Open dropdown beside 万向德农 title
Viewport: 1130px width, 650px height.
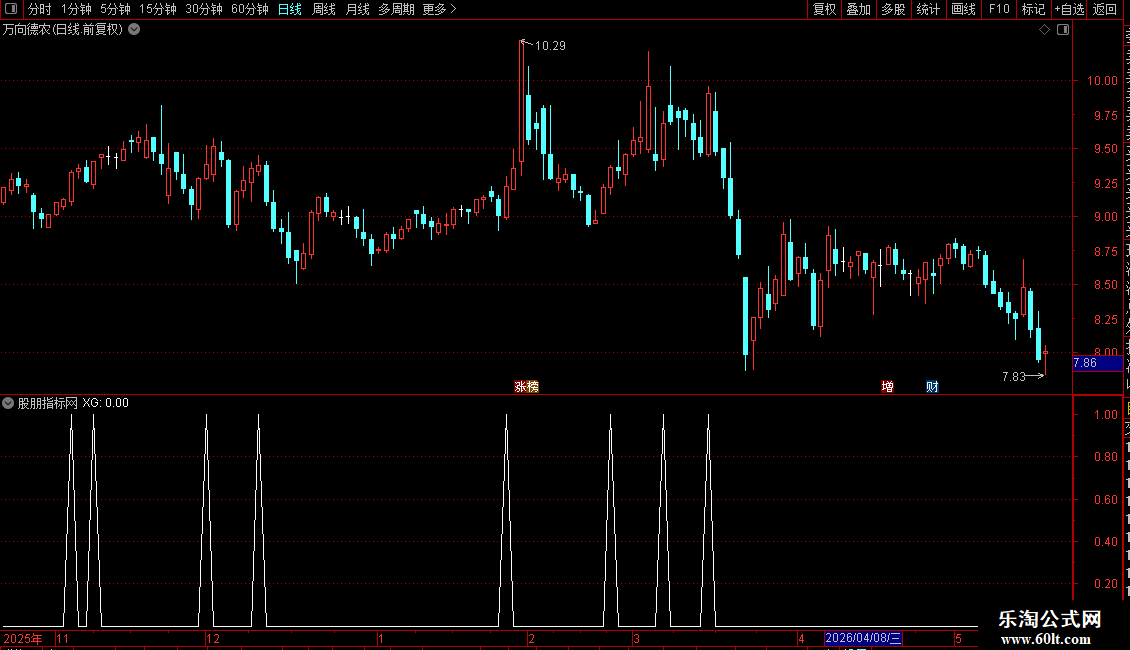click(x=134, y=30)
